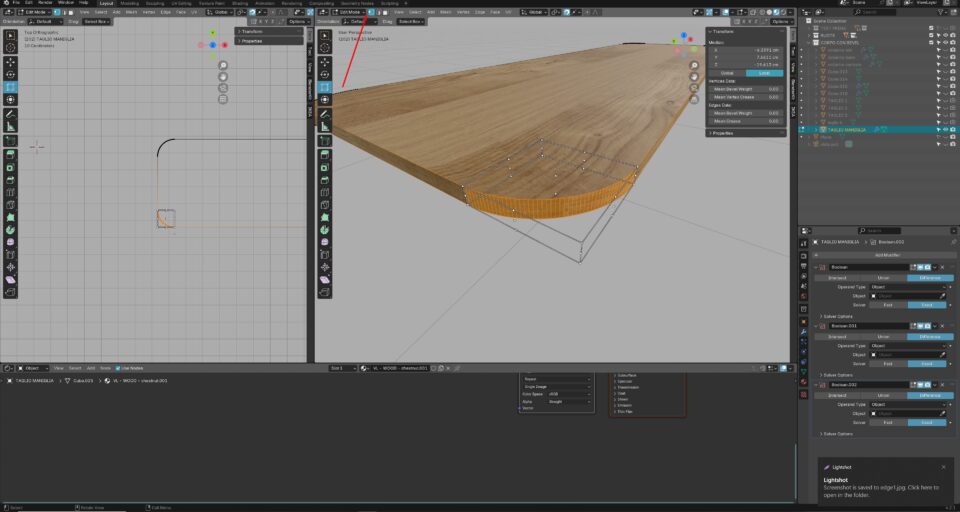
Task: Click the eyedropper in first Boolean Object field
Action: click(x=941, y=296)
